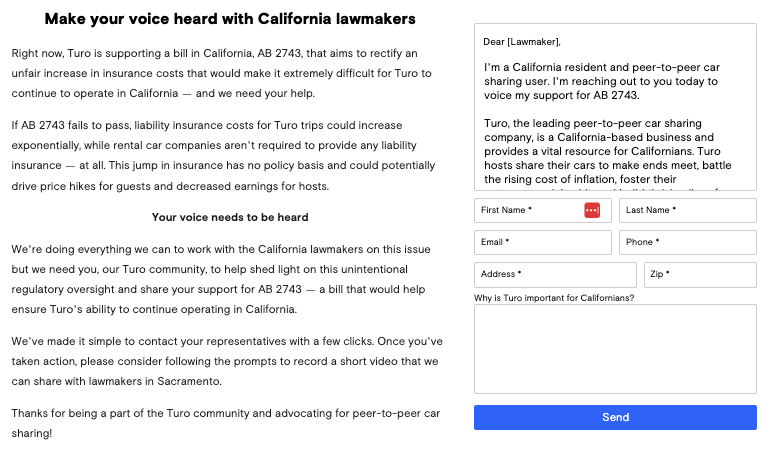Click into the Last Name field
The height and width of the screenshot is (451, 770).
click(687, 210)
